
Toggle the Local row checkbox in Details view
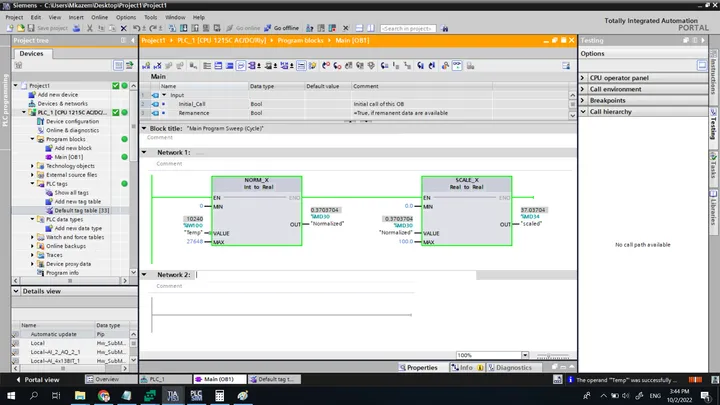16,343
